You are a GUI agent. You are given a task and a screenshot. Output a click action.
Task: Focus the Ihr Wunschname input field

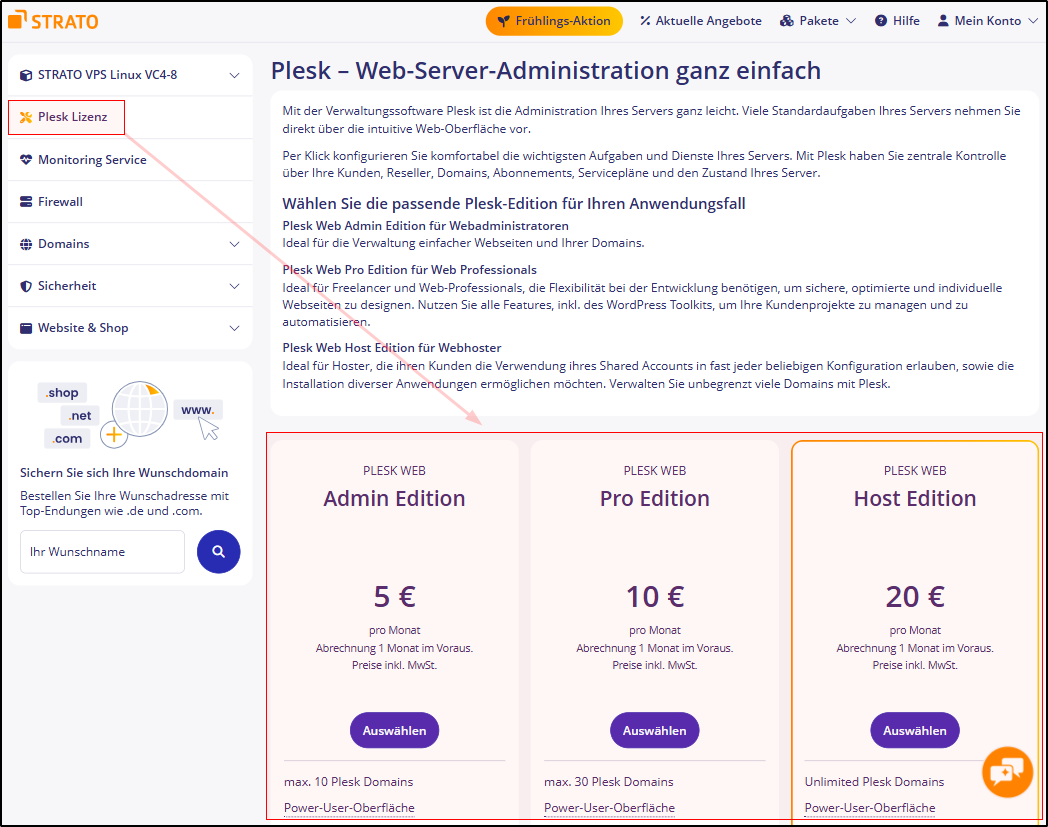pos(102,552)
